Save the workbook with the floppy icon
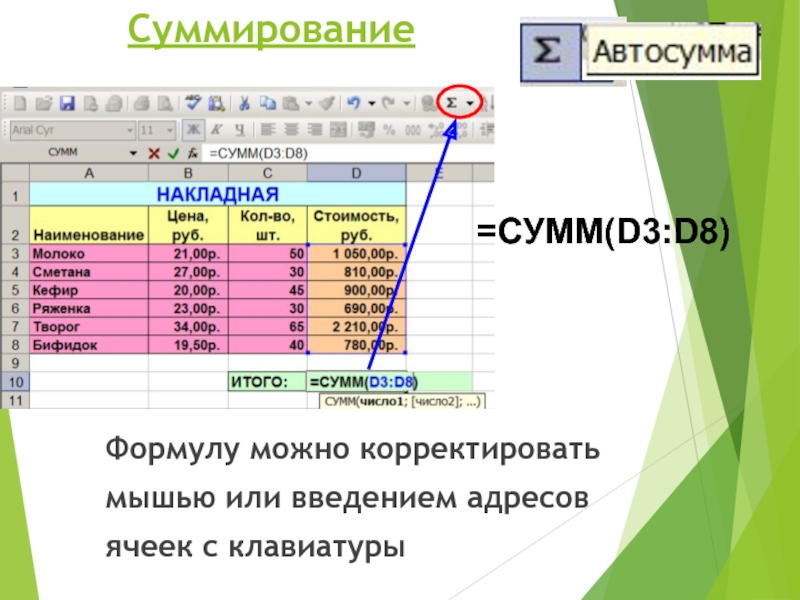800x600 pixels. (68, 104)
